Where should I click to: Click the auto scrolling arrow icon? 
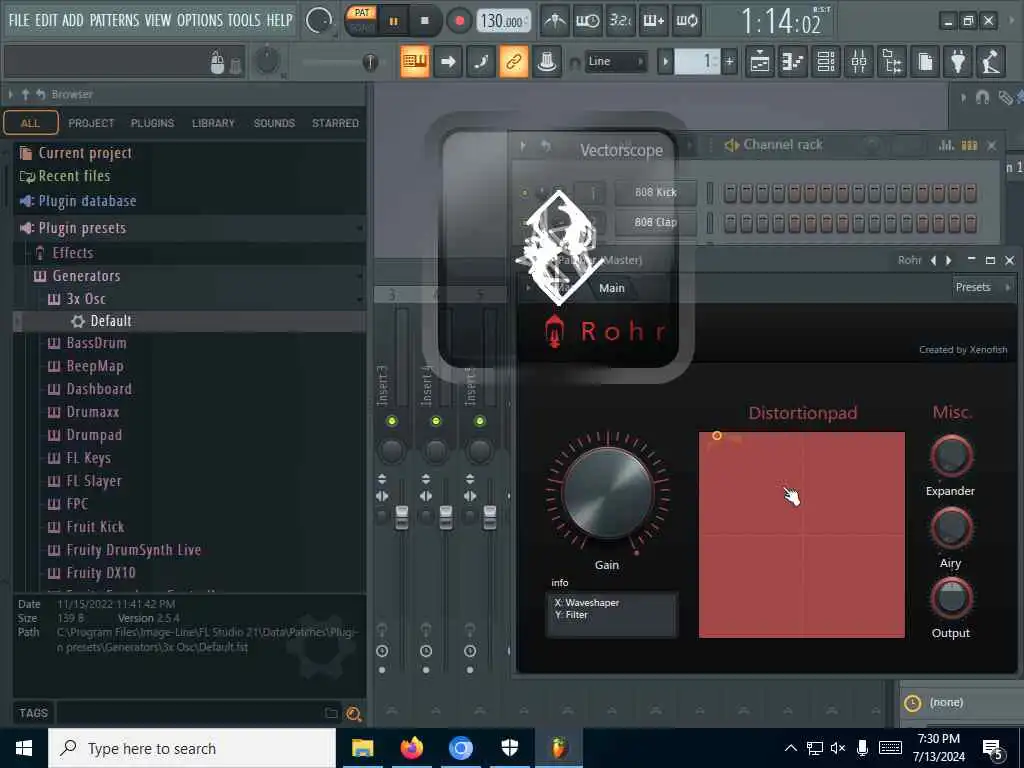(448, 62)
